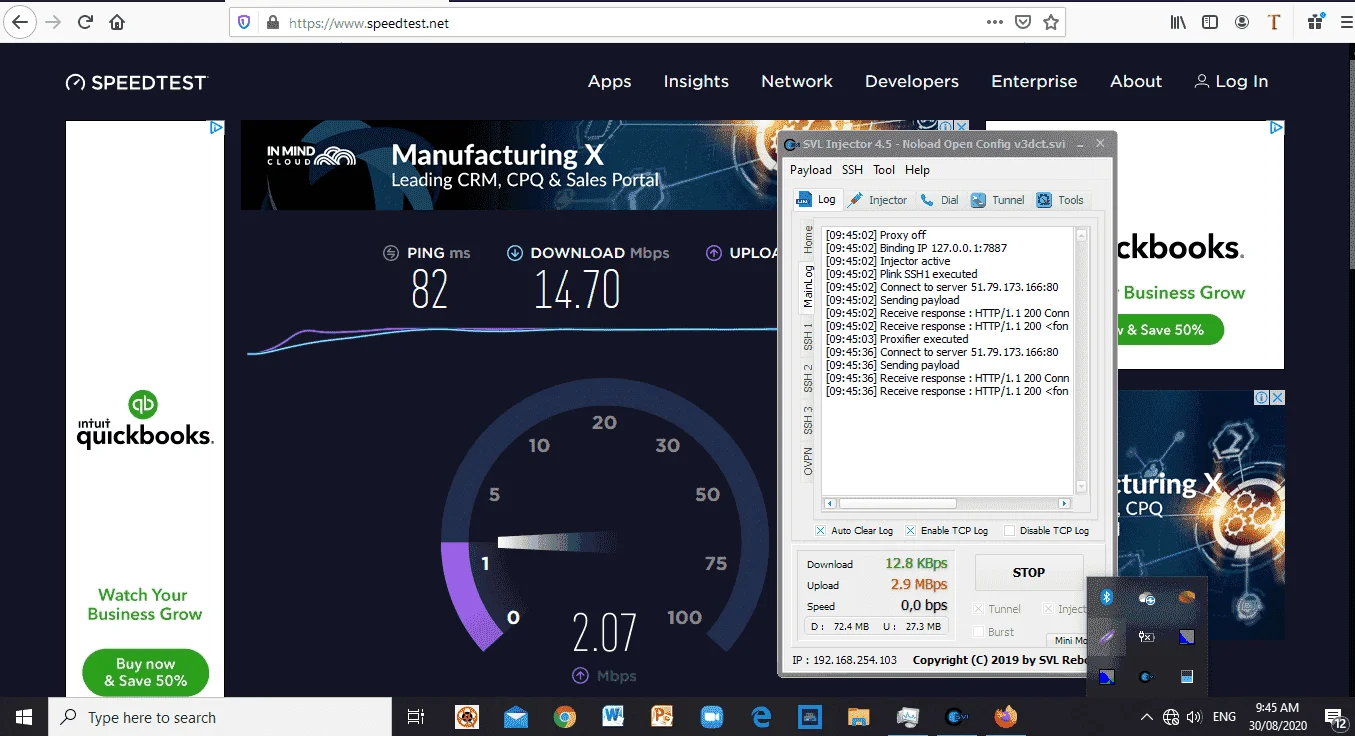Open Mail app from taskbar
Viewport: 1355px width, 736px height.
tap(516, 717)
